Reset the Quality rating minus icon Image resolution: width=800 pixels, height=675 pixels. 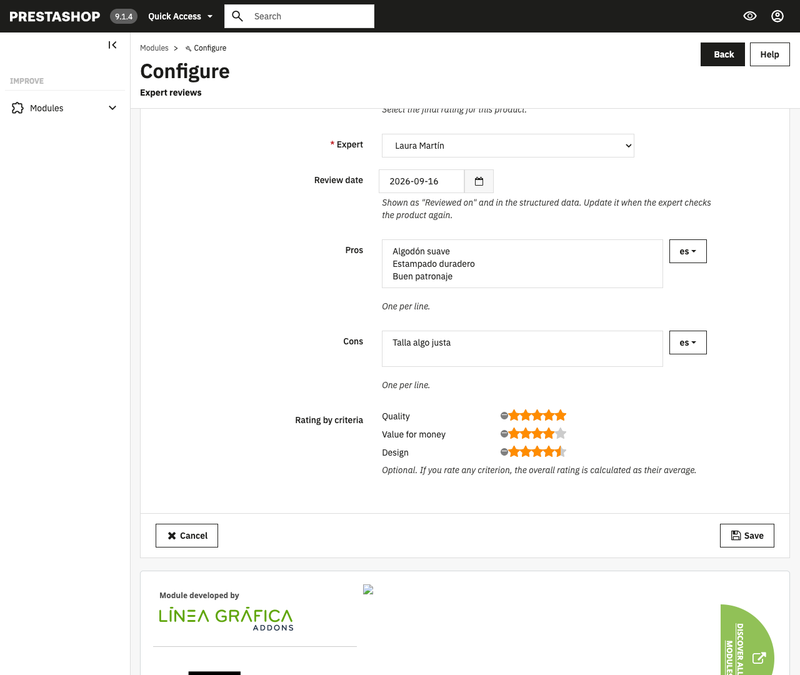504,415
